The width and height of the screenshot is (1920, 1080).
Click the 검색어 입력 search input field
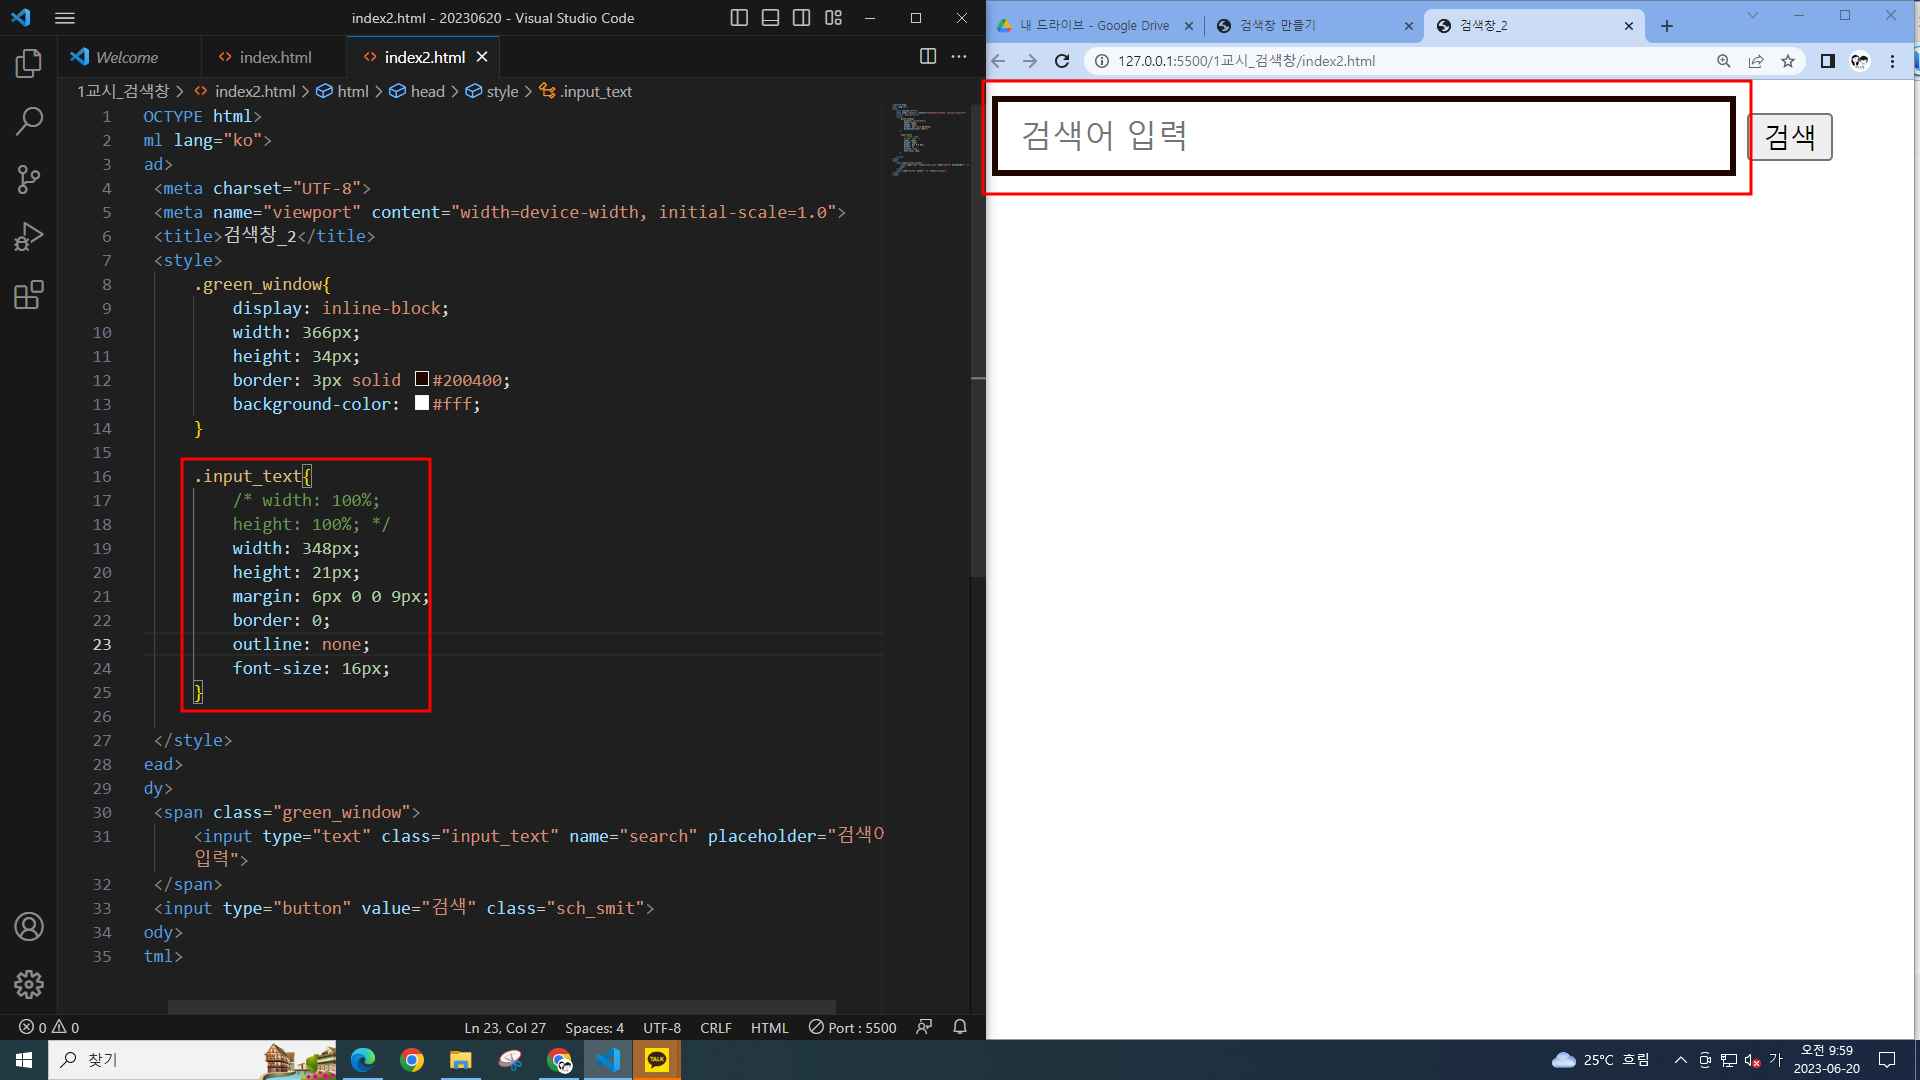coord(1362,136)
